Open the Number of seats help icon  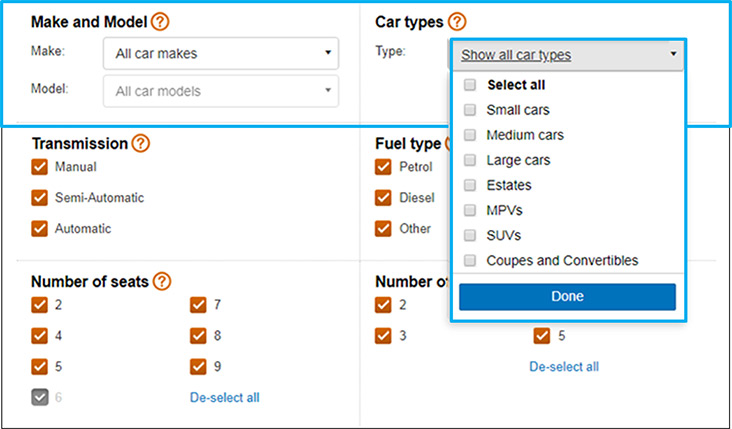coord(162,281)
